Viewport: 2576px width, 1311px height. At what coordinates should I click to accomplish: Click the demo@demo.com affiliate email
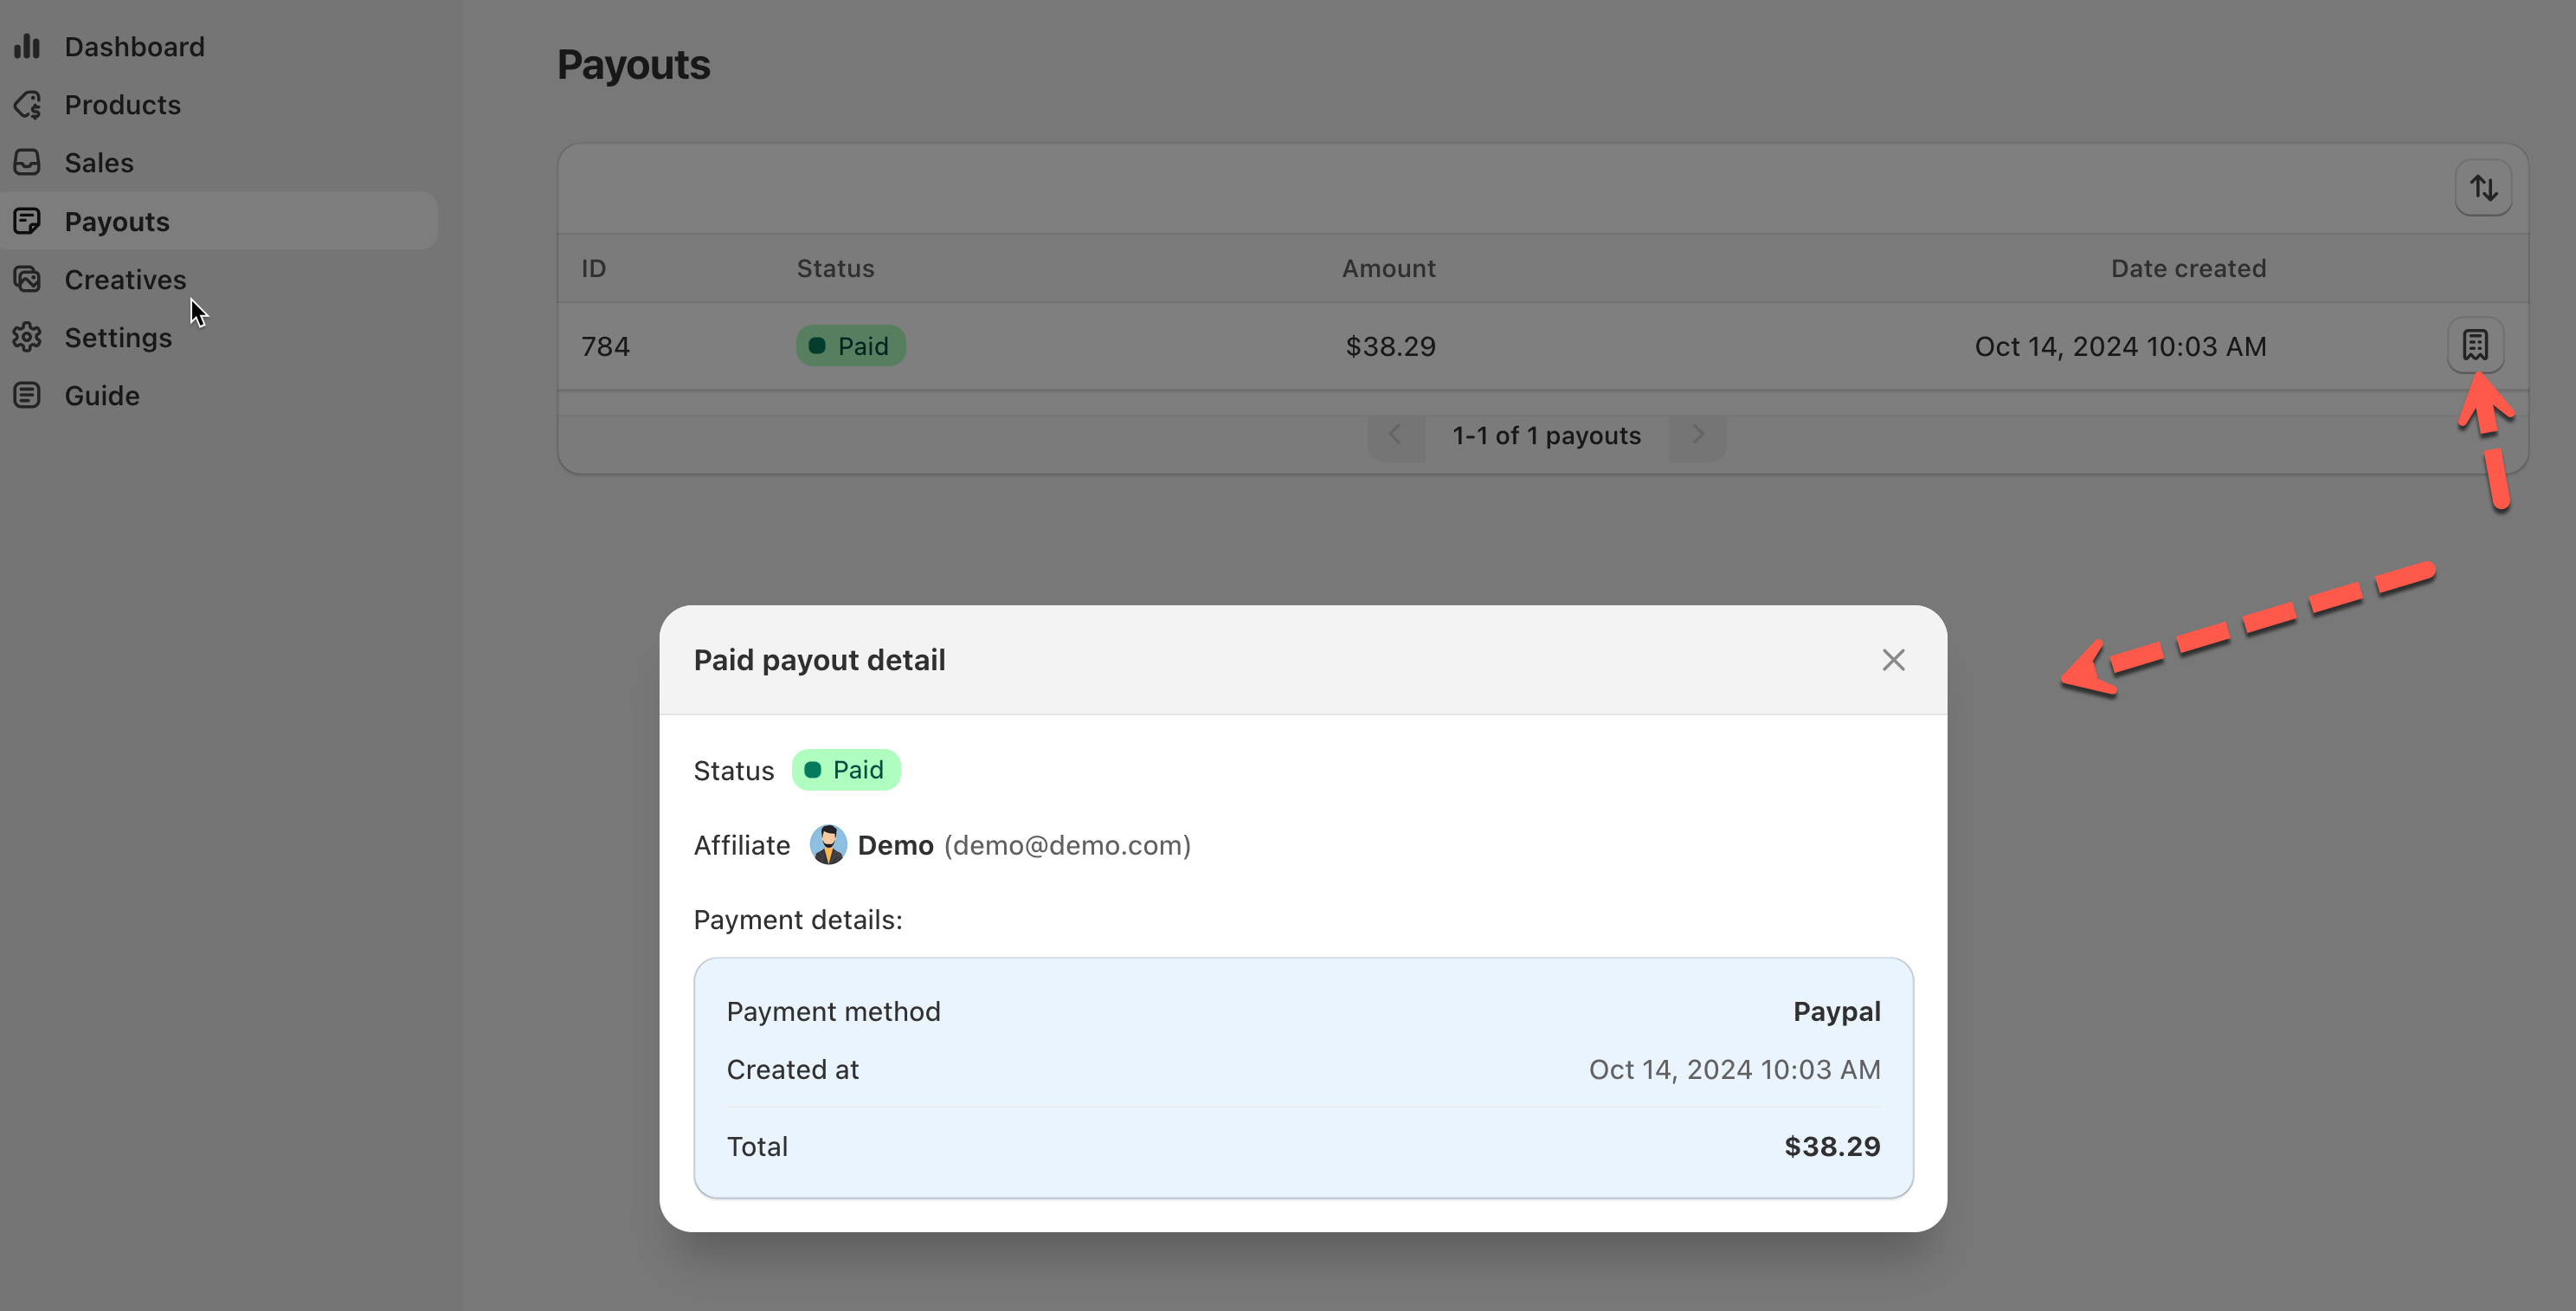1067,845
